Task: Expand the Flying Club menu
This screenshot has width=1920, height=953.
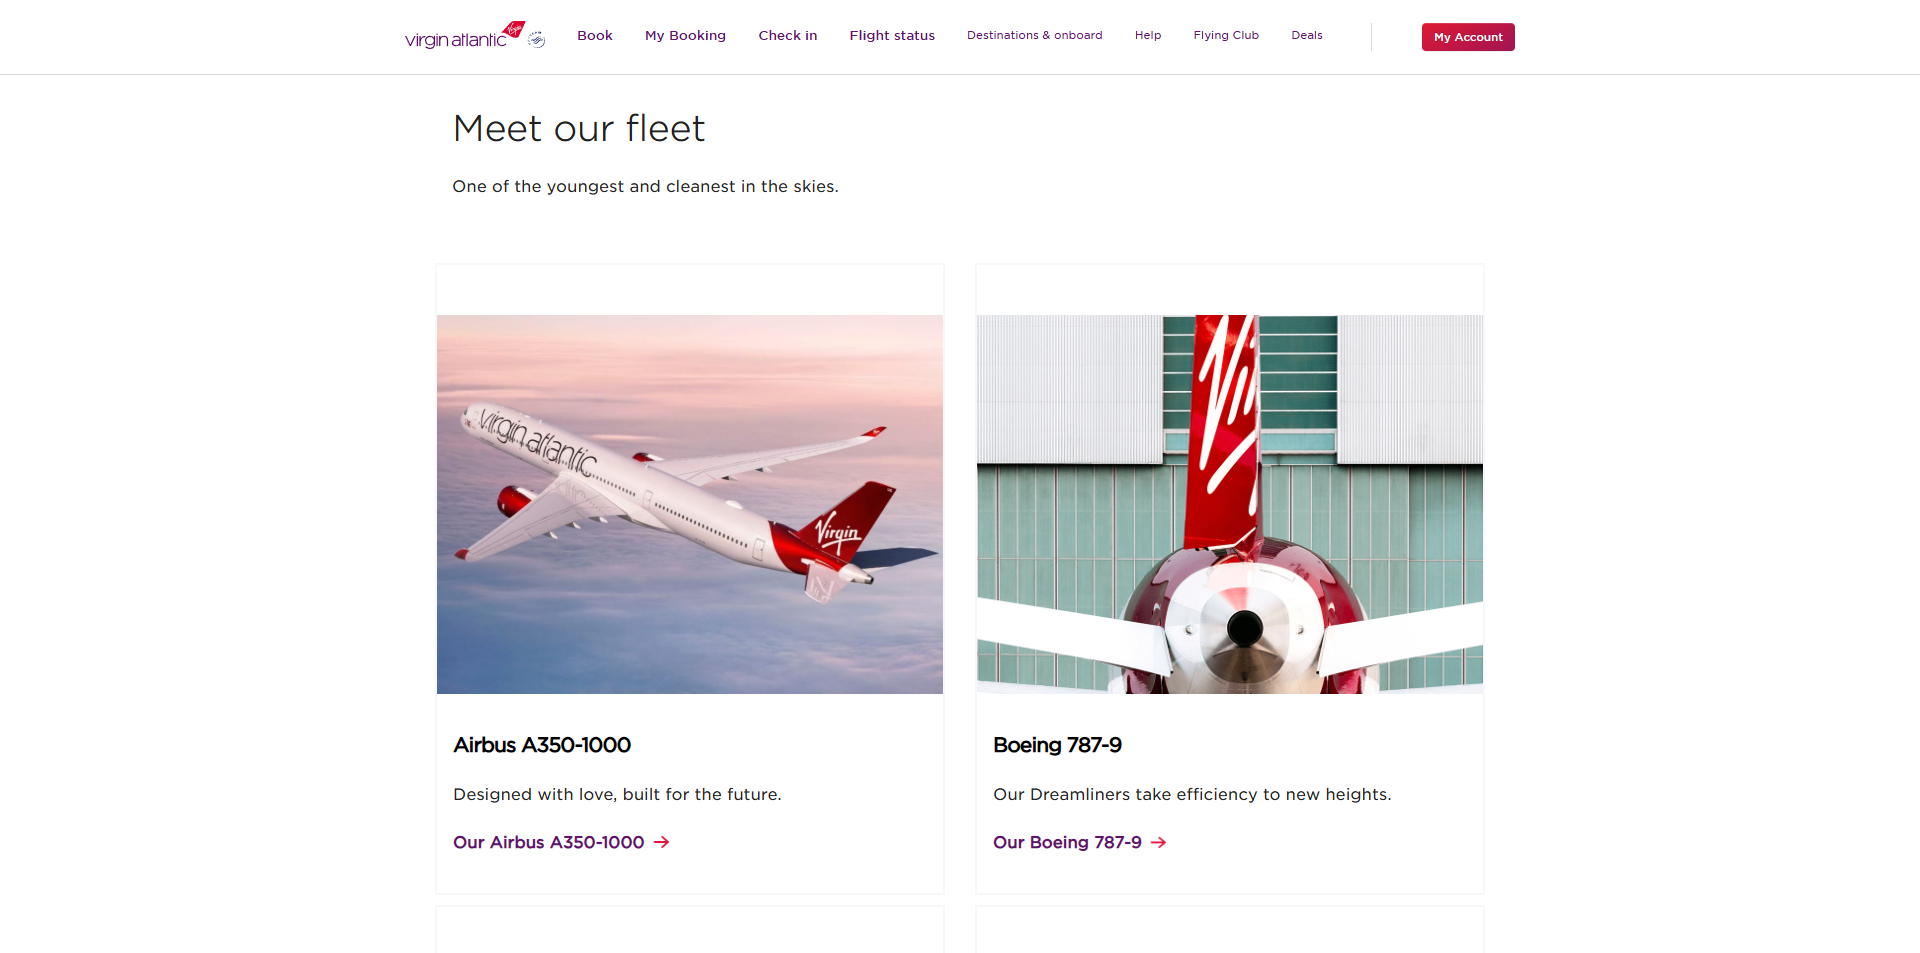Action: 1226,35
